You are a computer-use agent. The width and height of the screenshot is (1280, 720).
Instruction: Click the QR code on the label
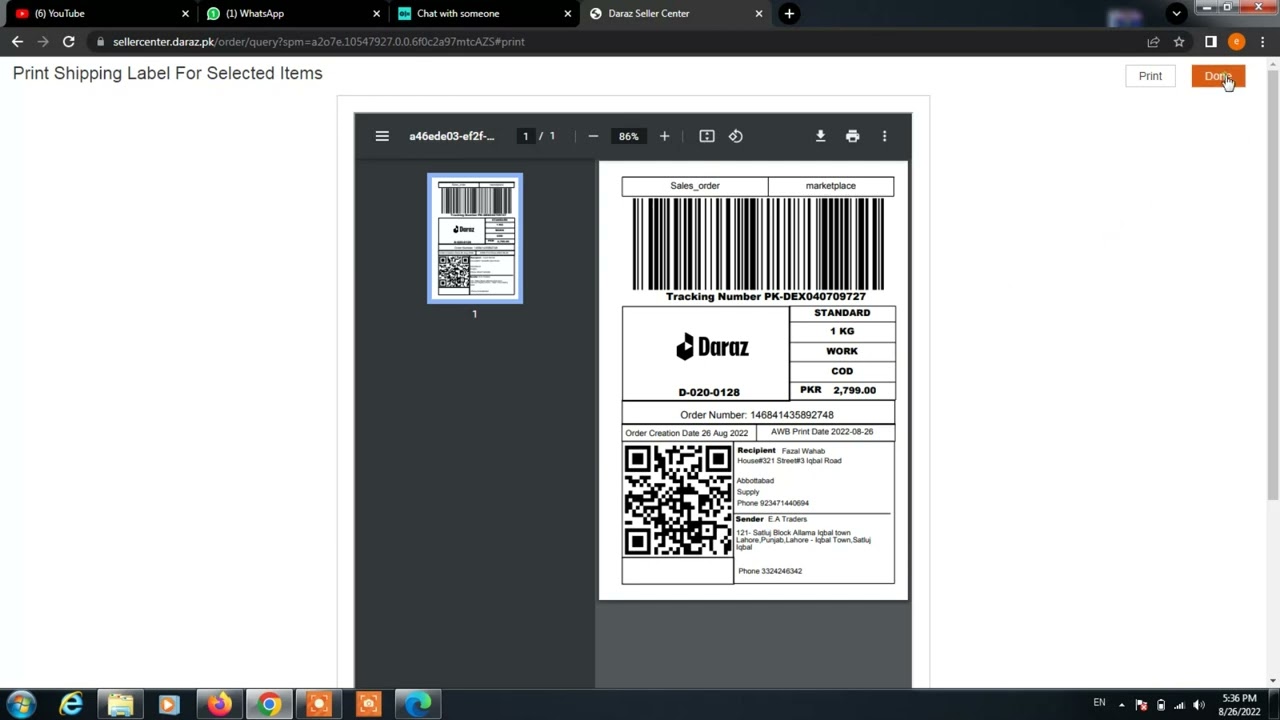coord(678,500)
